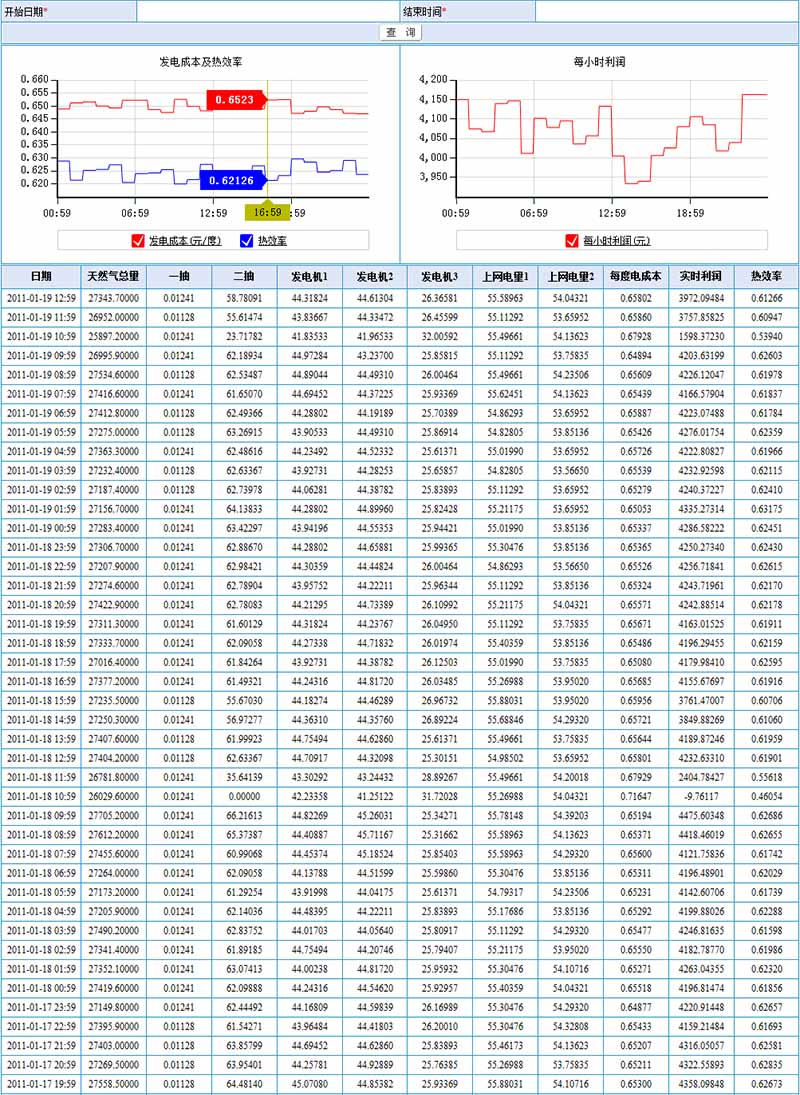Click the 每小时利润(元) legend label link

[617, 241]
